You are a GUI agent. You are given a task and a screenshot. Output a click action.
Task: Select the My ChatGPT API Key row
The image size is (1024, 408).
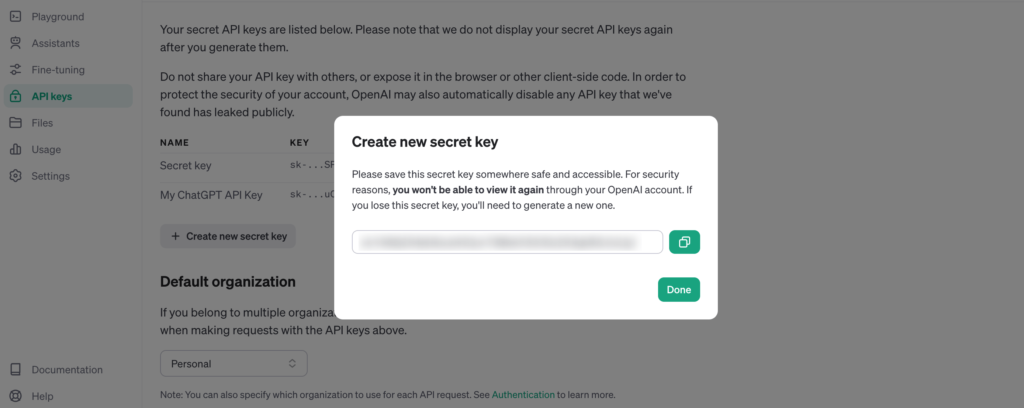pos(211,194)
